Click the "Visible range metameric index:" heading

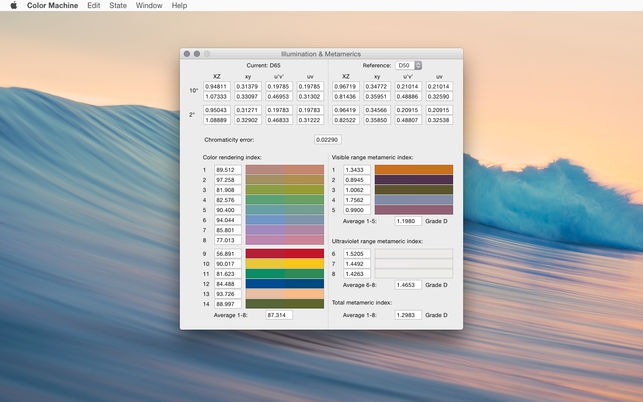coord(372,158)
